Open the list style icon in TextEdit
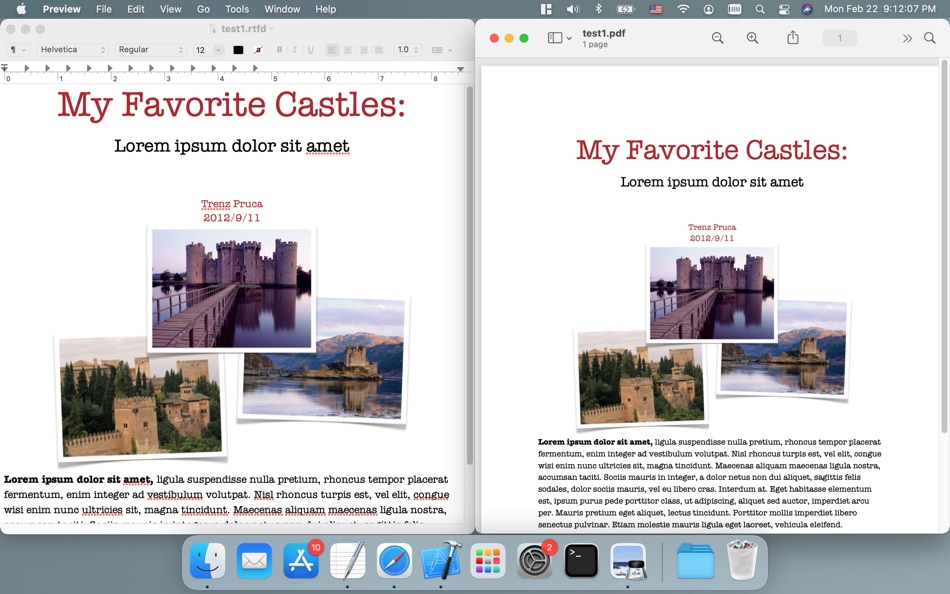The image size is (950, 594). tap(440, 50)
